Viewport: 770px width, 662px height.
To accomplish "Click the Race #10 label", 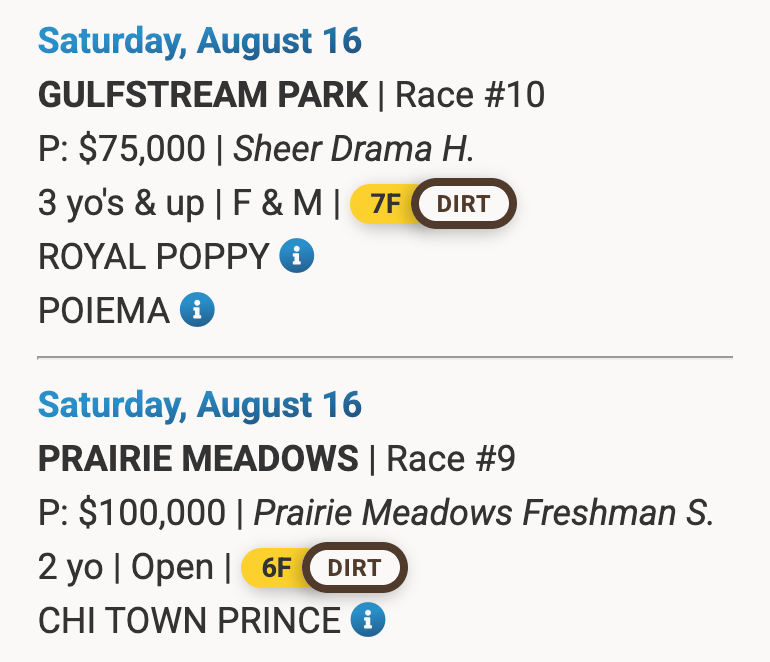I will 470,96.
